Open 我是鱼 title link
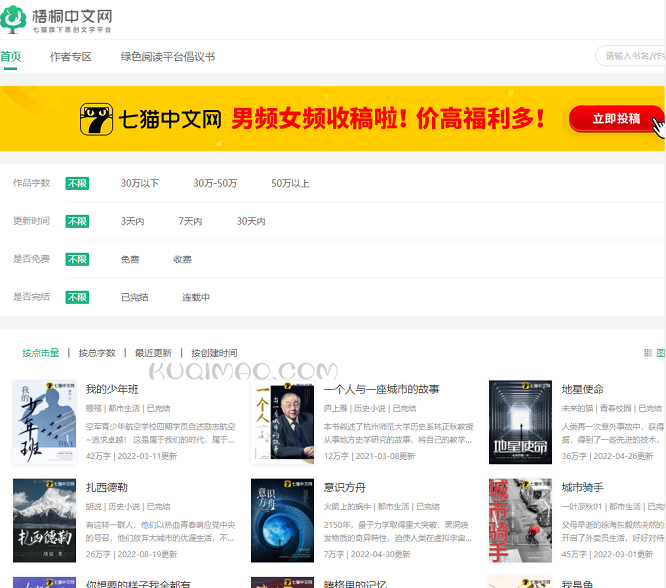666x588 pixels. 577,584
